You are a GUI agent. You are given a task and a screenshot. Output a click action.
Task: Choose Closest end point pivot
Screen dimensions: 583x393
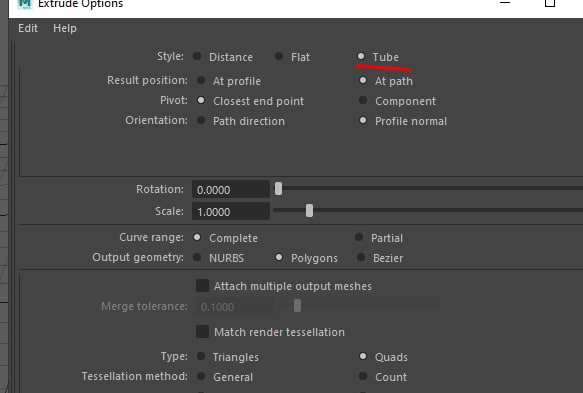[x=201, y=100]
